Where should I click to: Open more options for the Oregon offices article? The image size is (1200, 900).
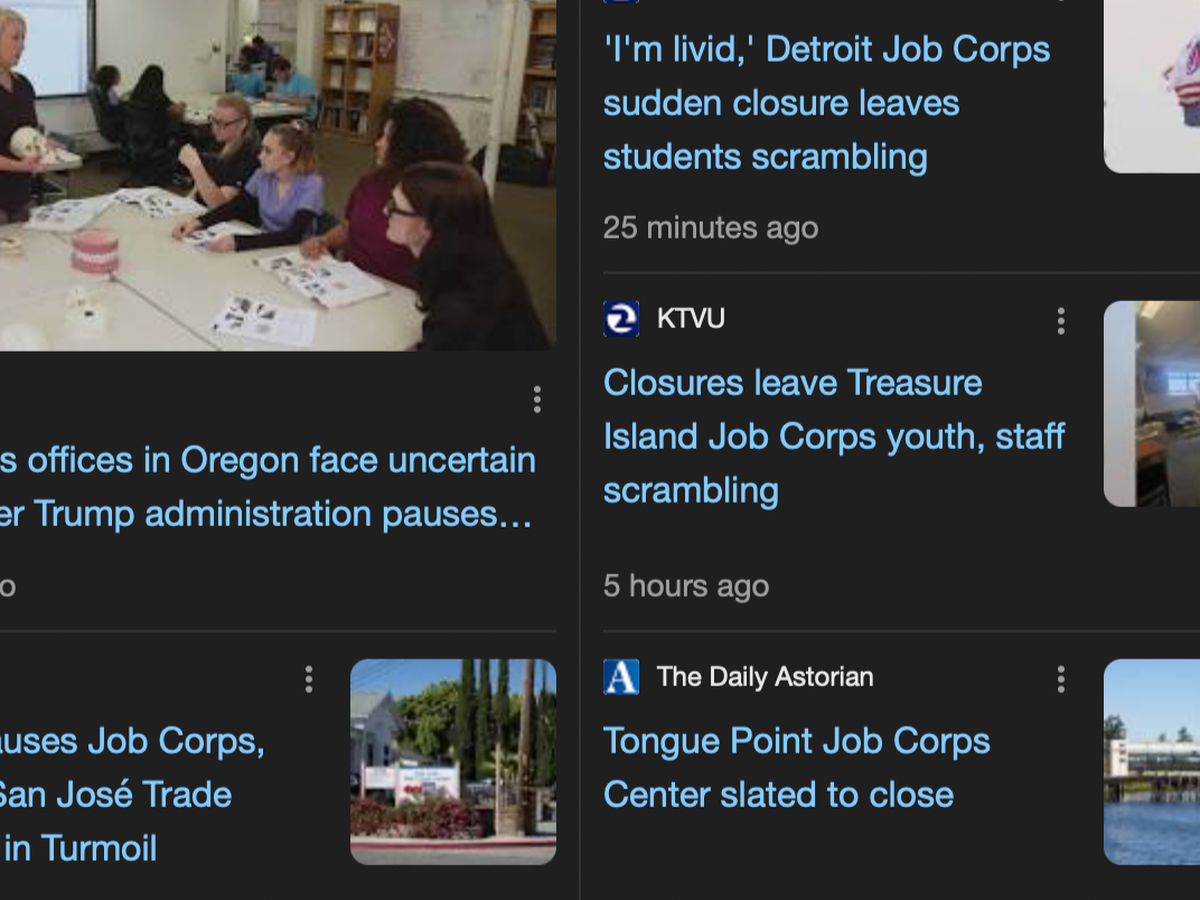(x=537, y=400)
